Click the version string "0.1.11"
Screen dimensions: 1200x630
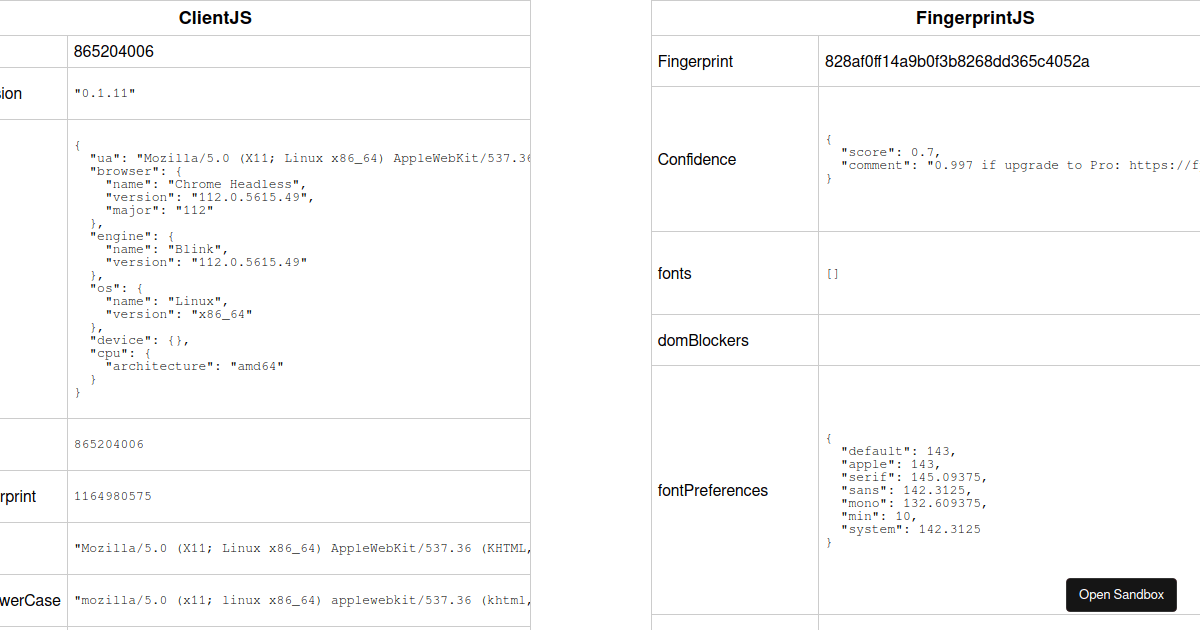(x=103, y=92)
